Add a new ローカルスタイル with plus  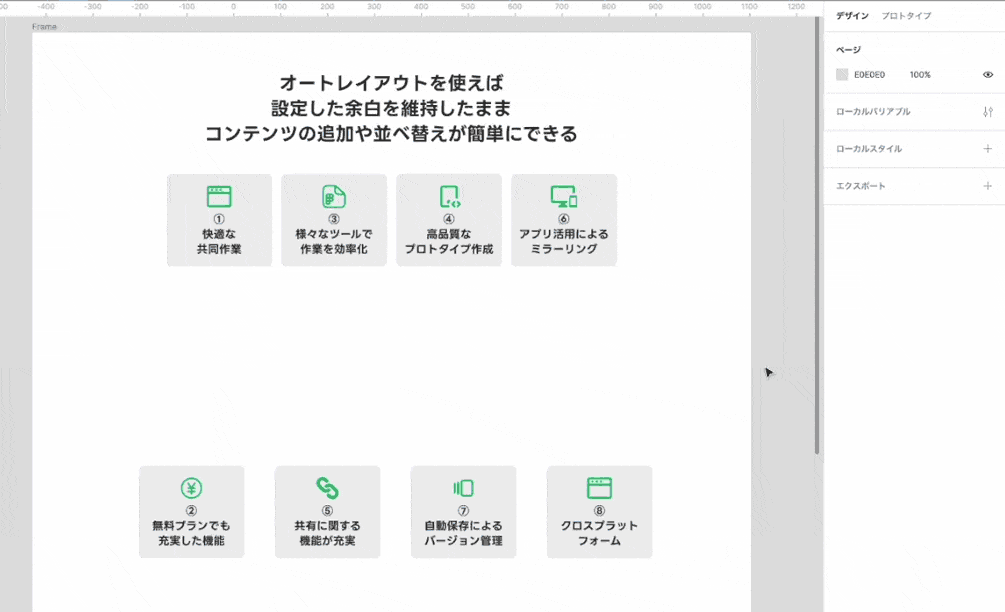tap(987, 149)
